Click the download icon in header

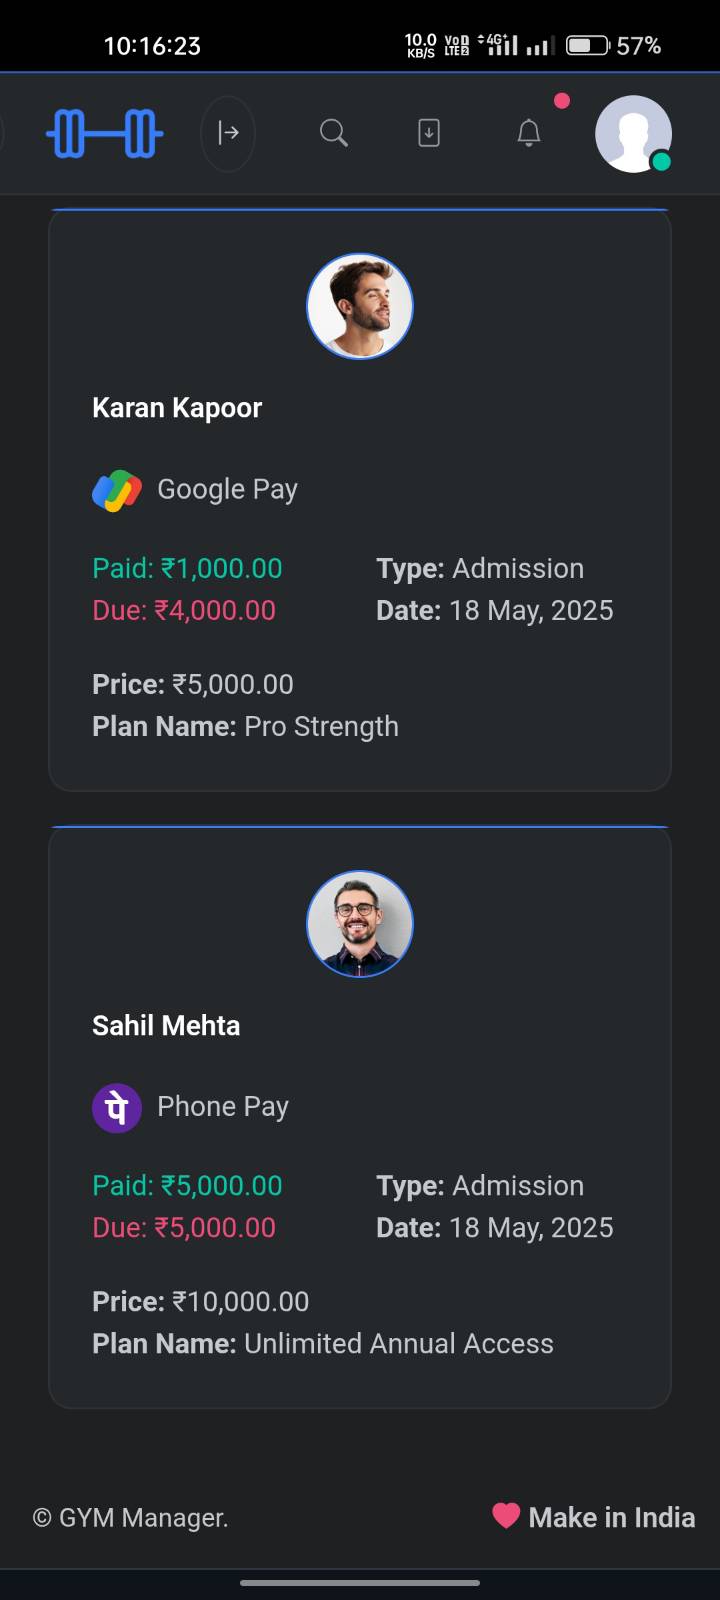[x=429, y=133]
